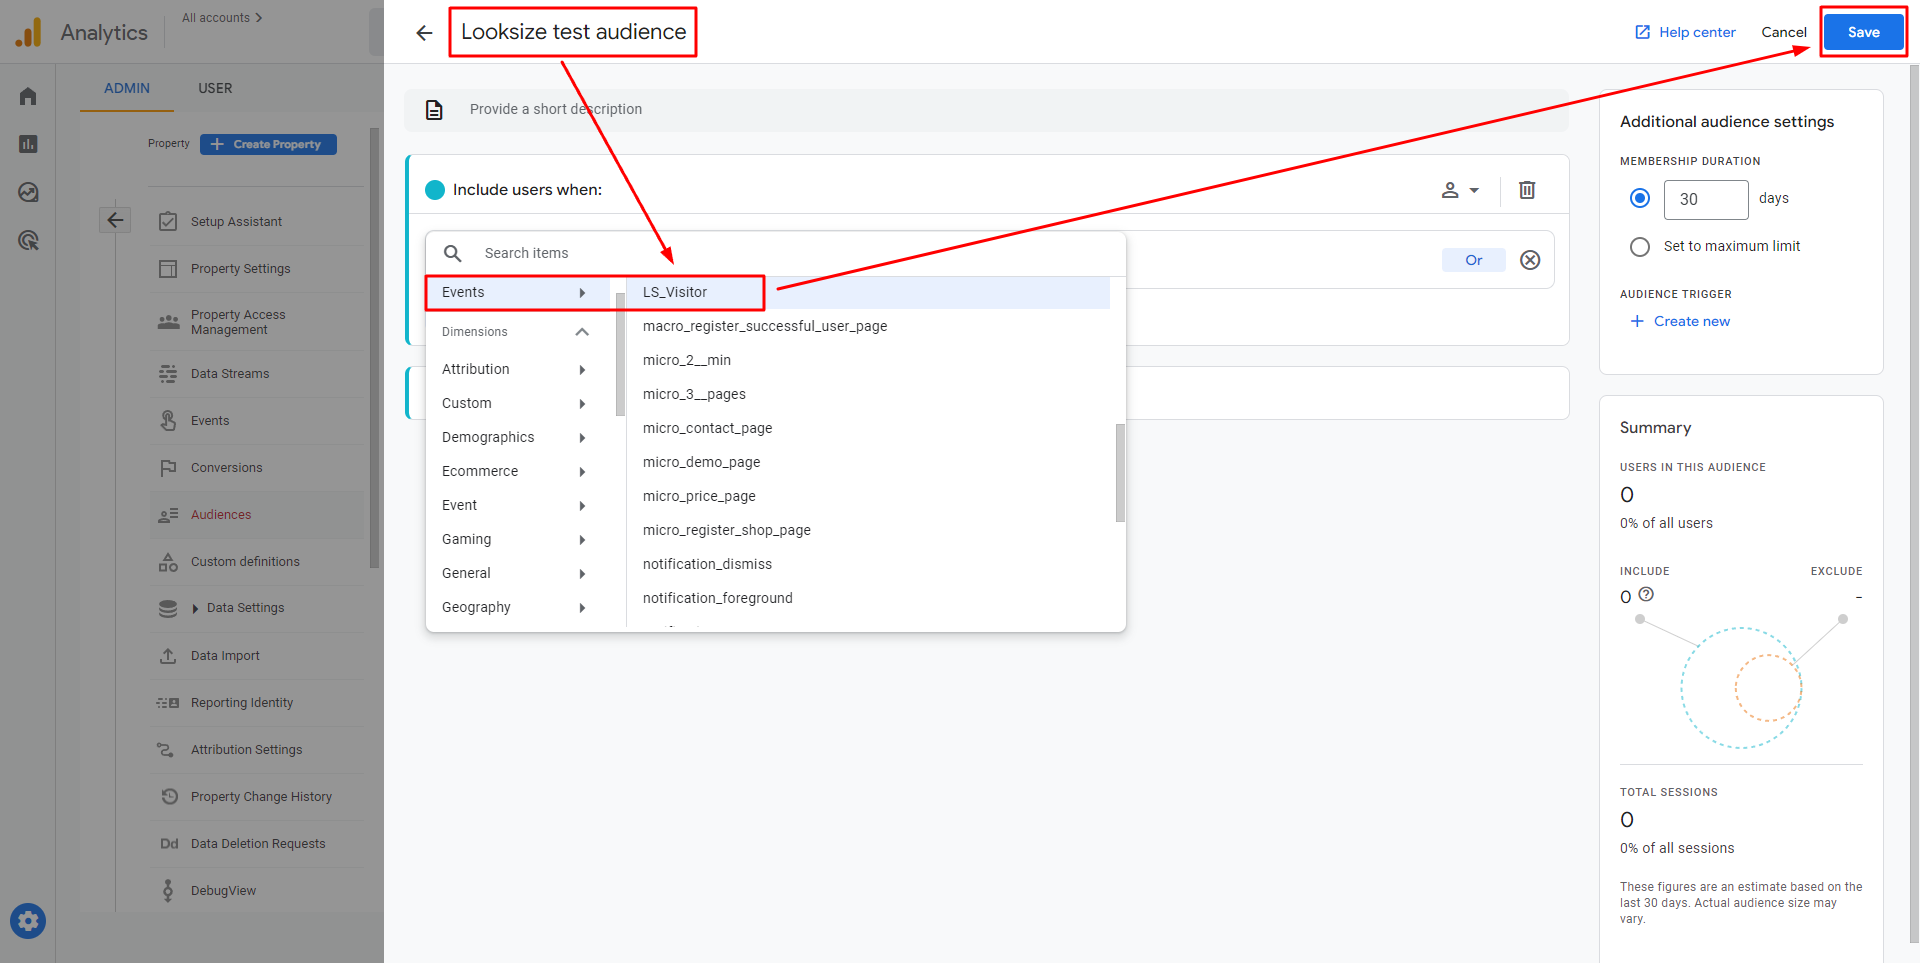Click the Data Deletion Requests Dd icon

click(169, 844)
